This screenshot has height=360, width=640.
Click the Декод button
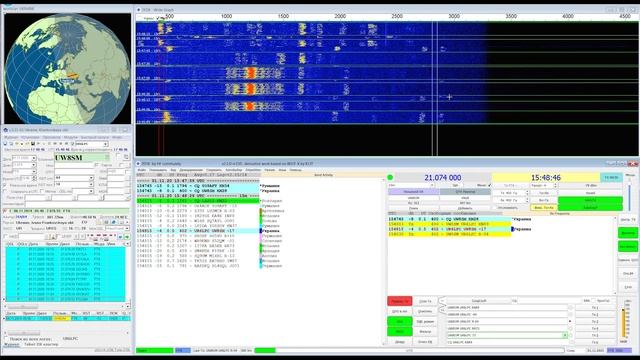coord(400,342)
